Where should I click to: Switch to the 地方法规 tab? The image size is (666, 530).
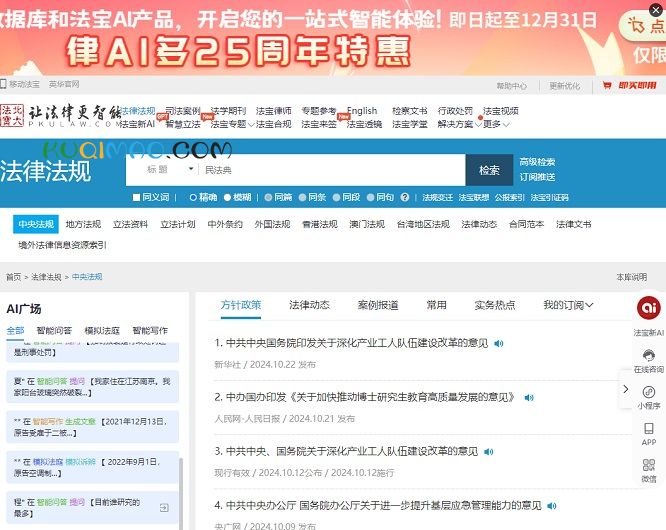[83, 224]
